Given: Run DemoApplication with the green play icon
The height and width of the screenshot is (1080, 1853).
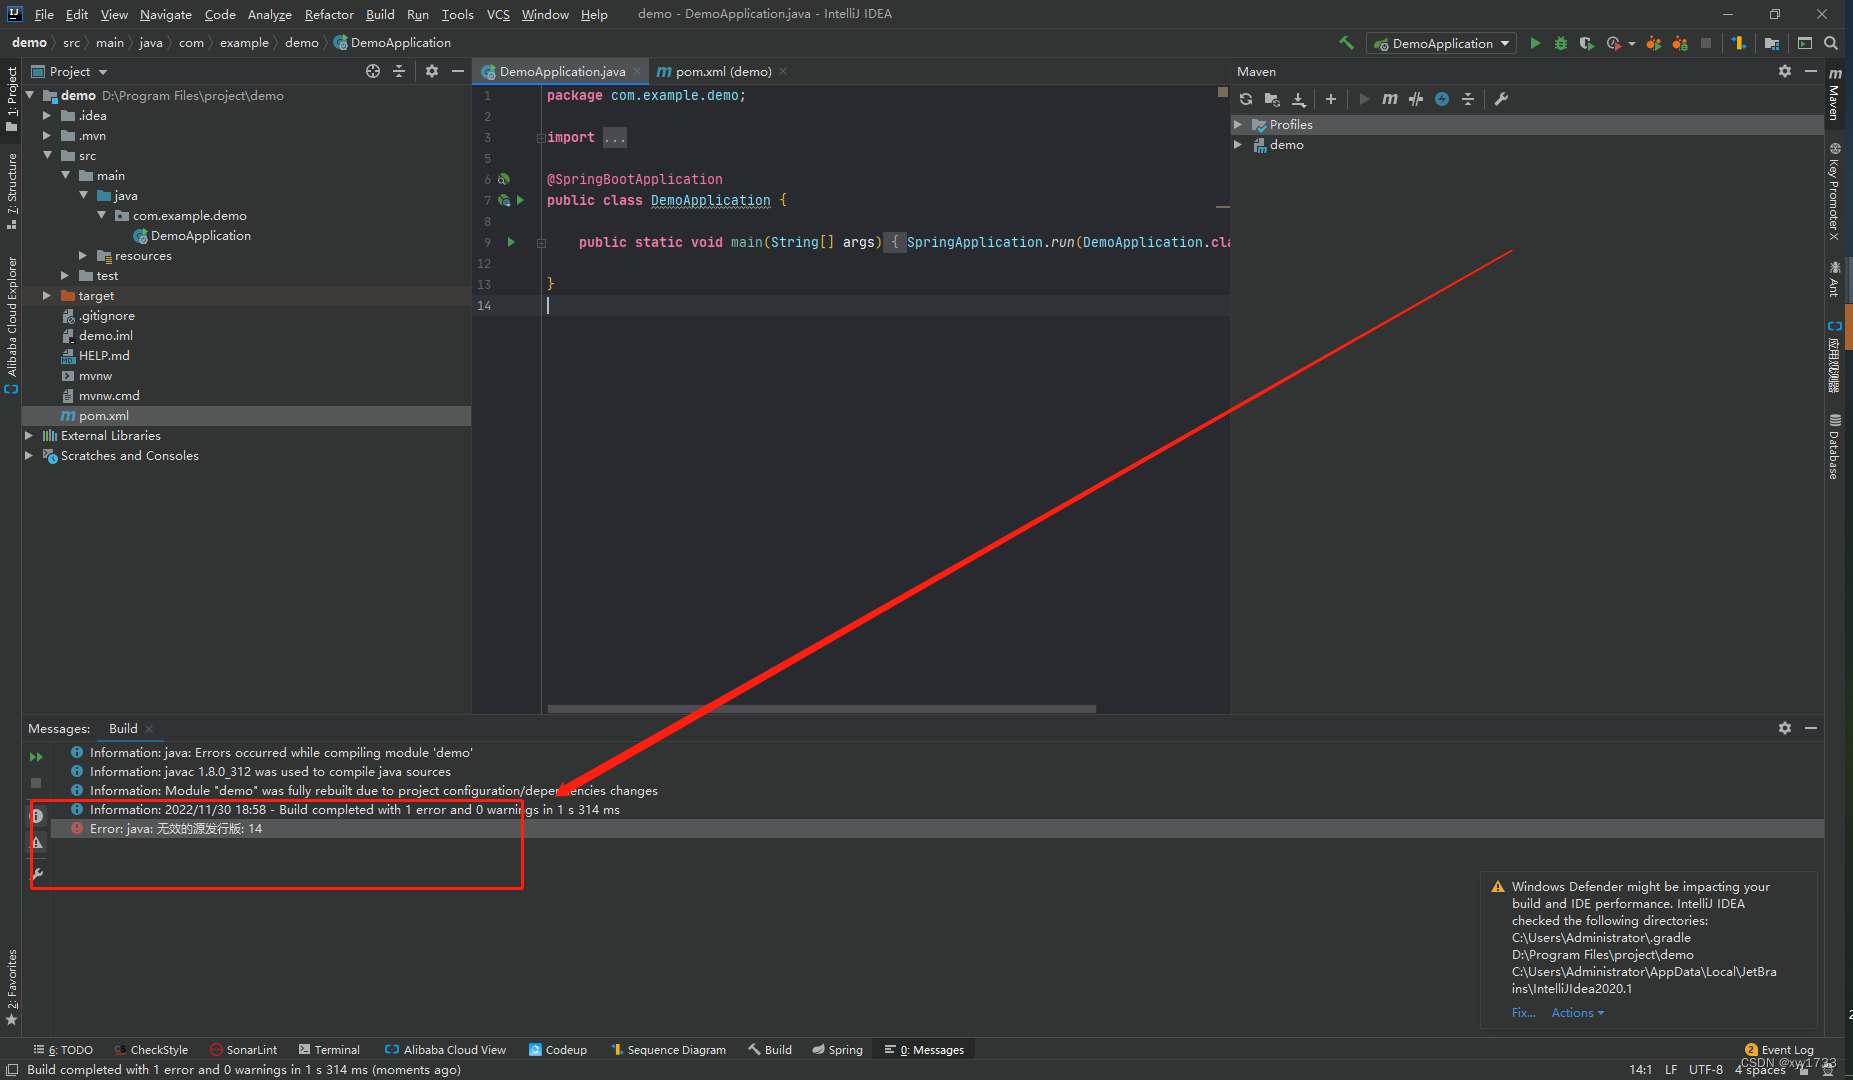Looking at the screenshot, I should [1535, 43].
